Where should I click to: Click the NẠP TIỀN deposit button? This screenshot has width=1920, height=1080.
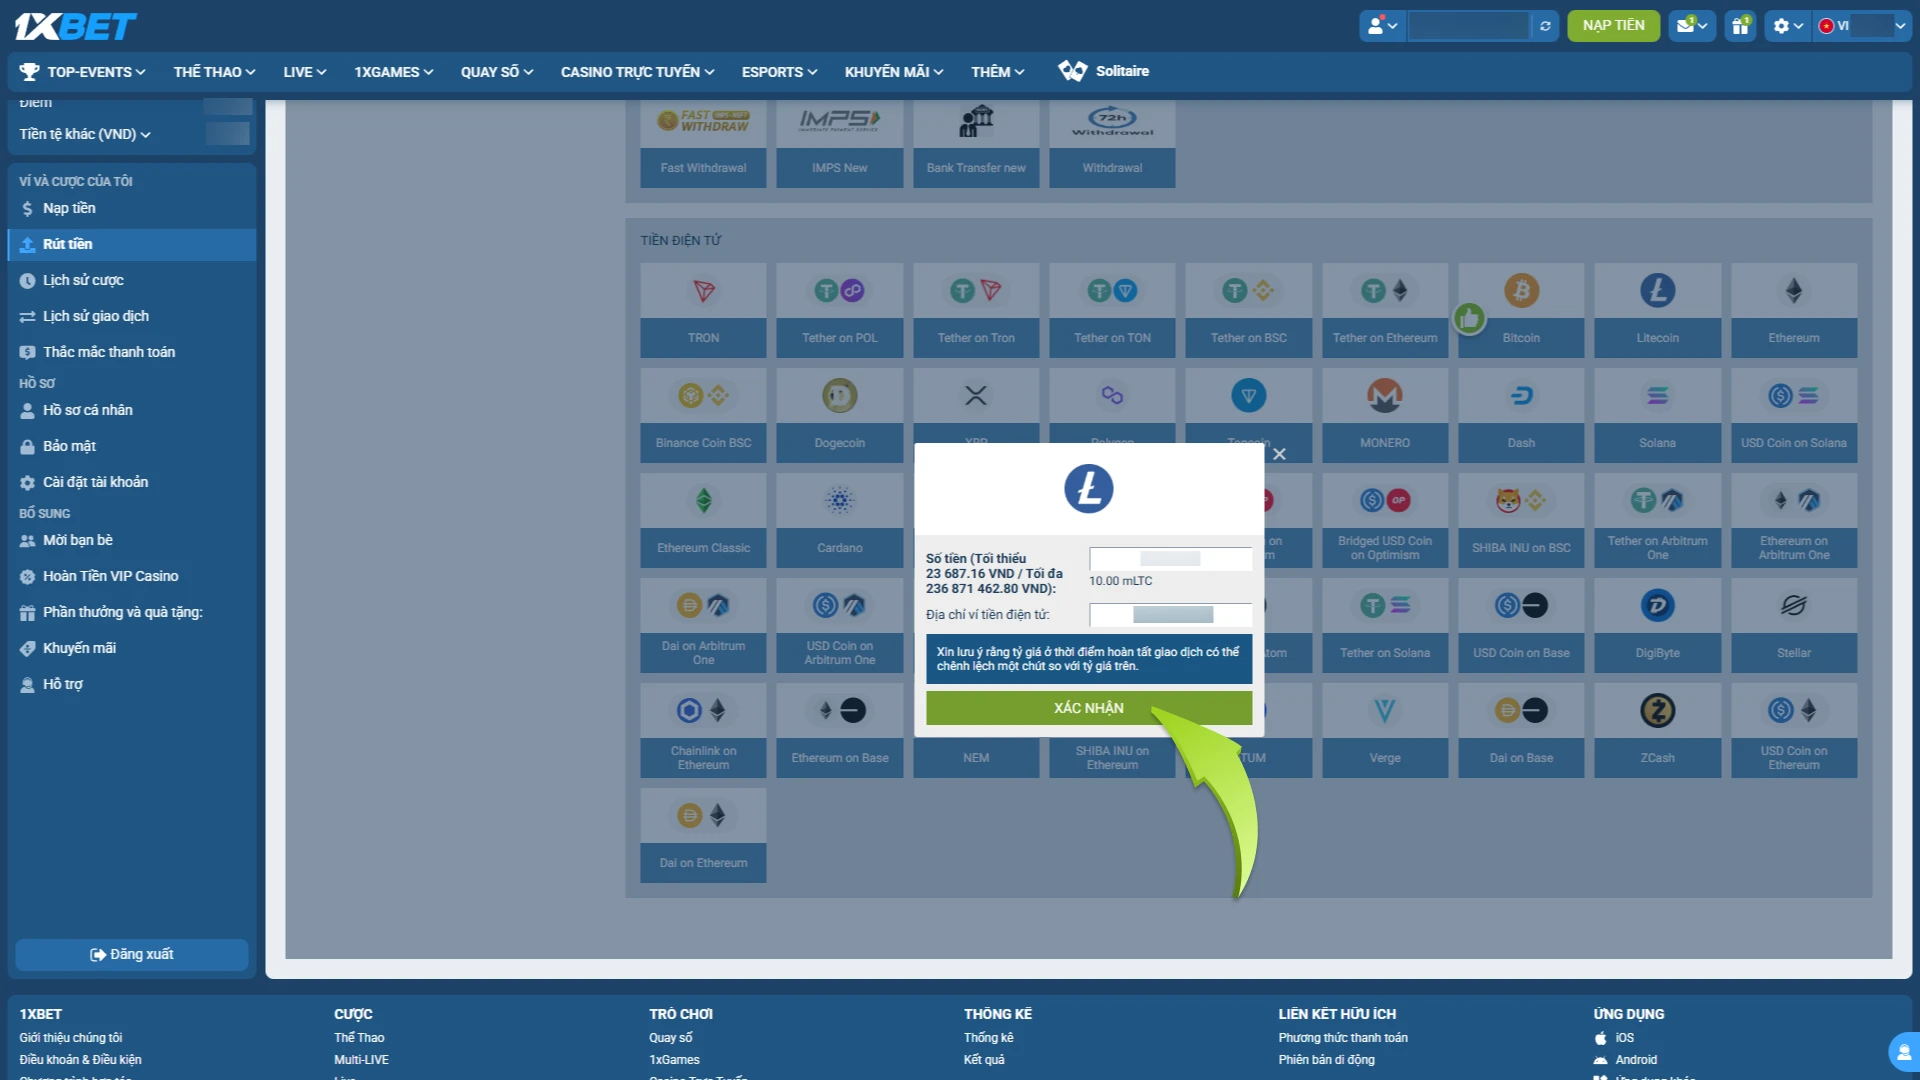pos(1613,26)
